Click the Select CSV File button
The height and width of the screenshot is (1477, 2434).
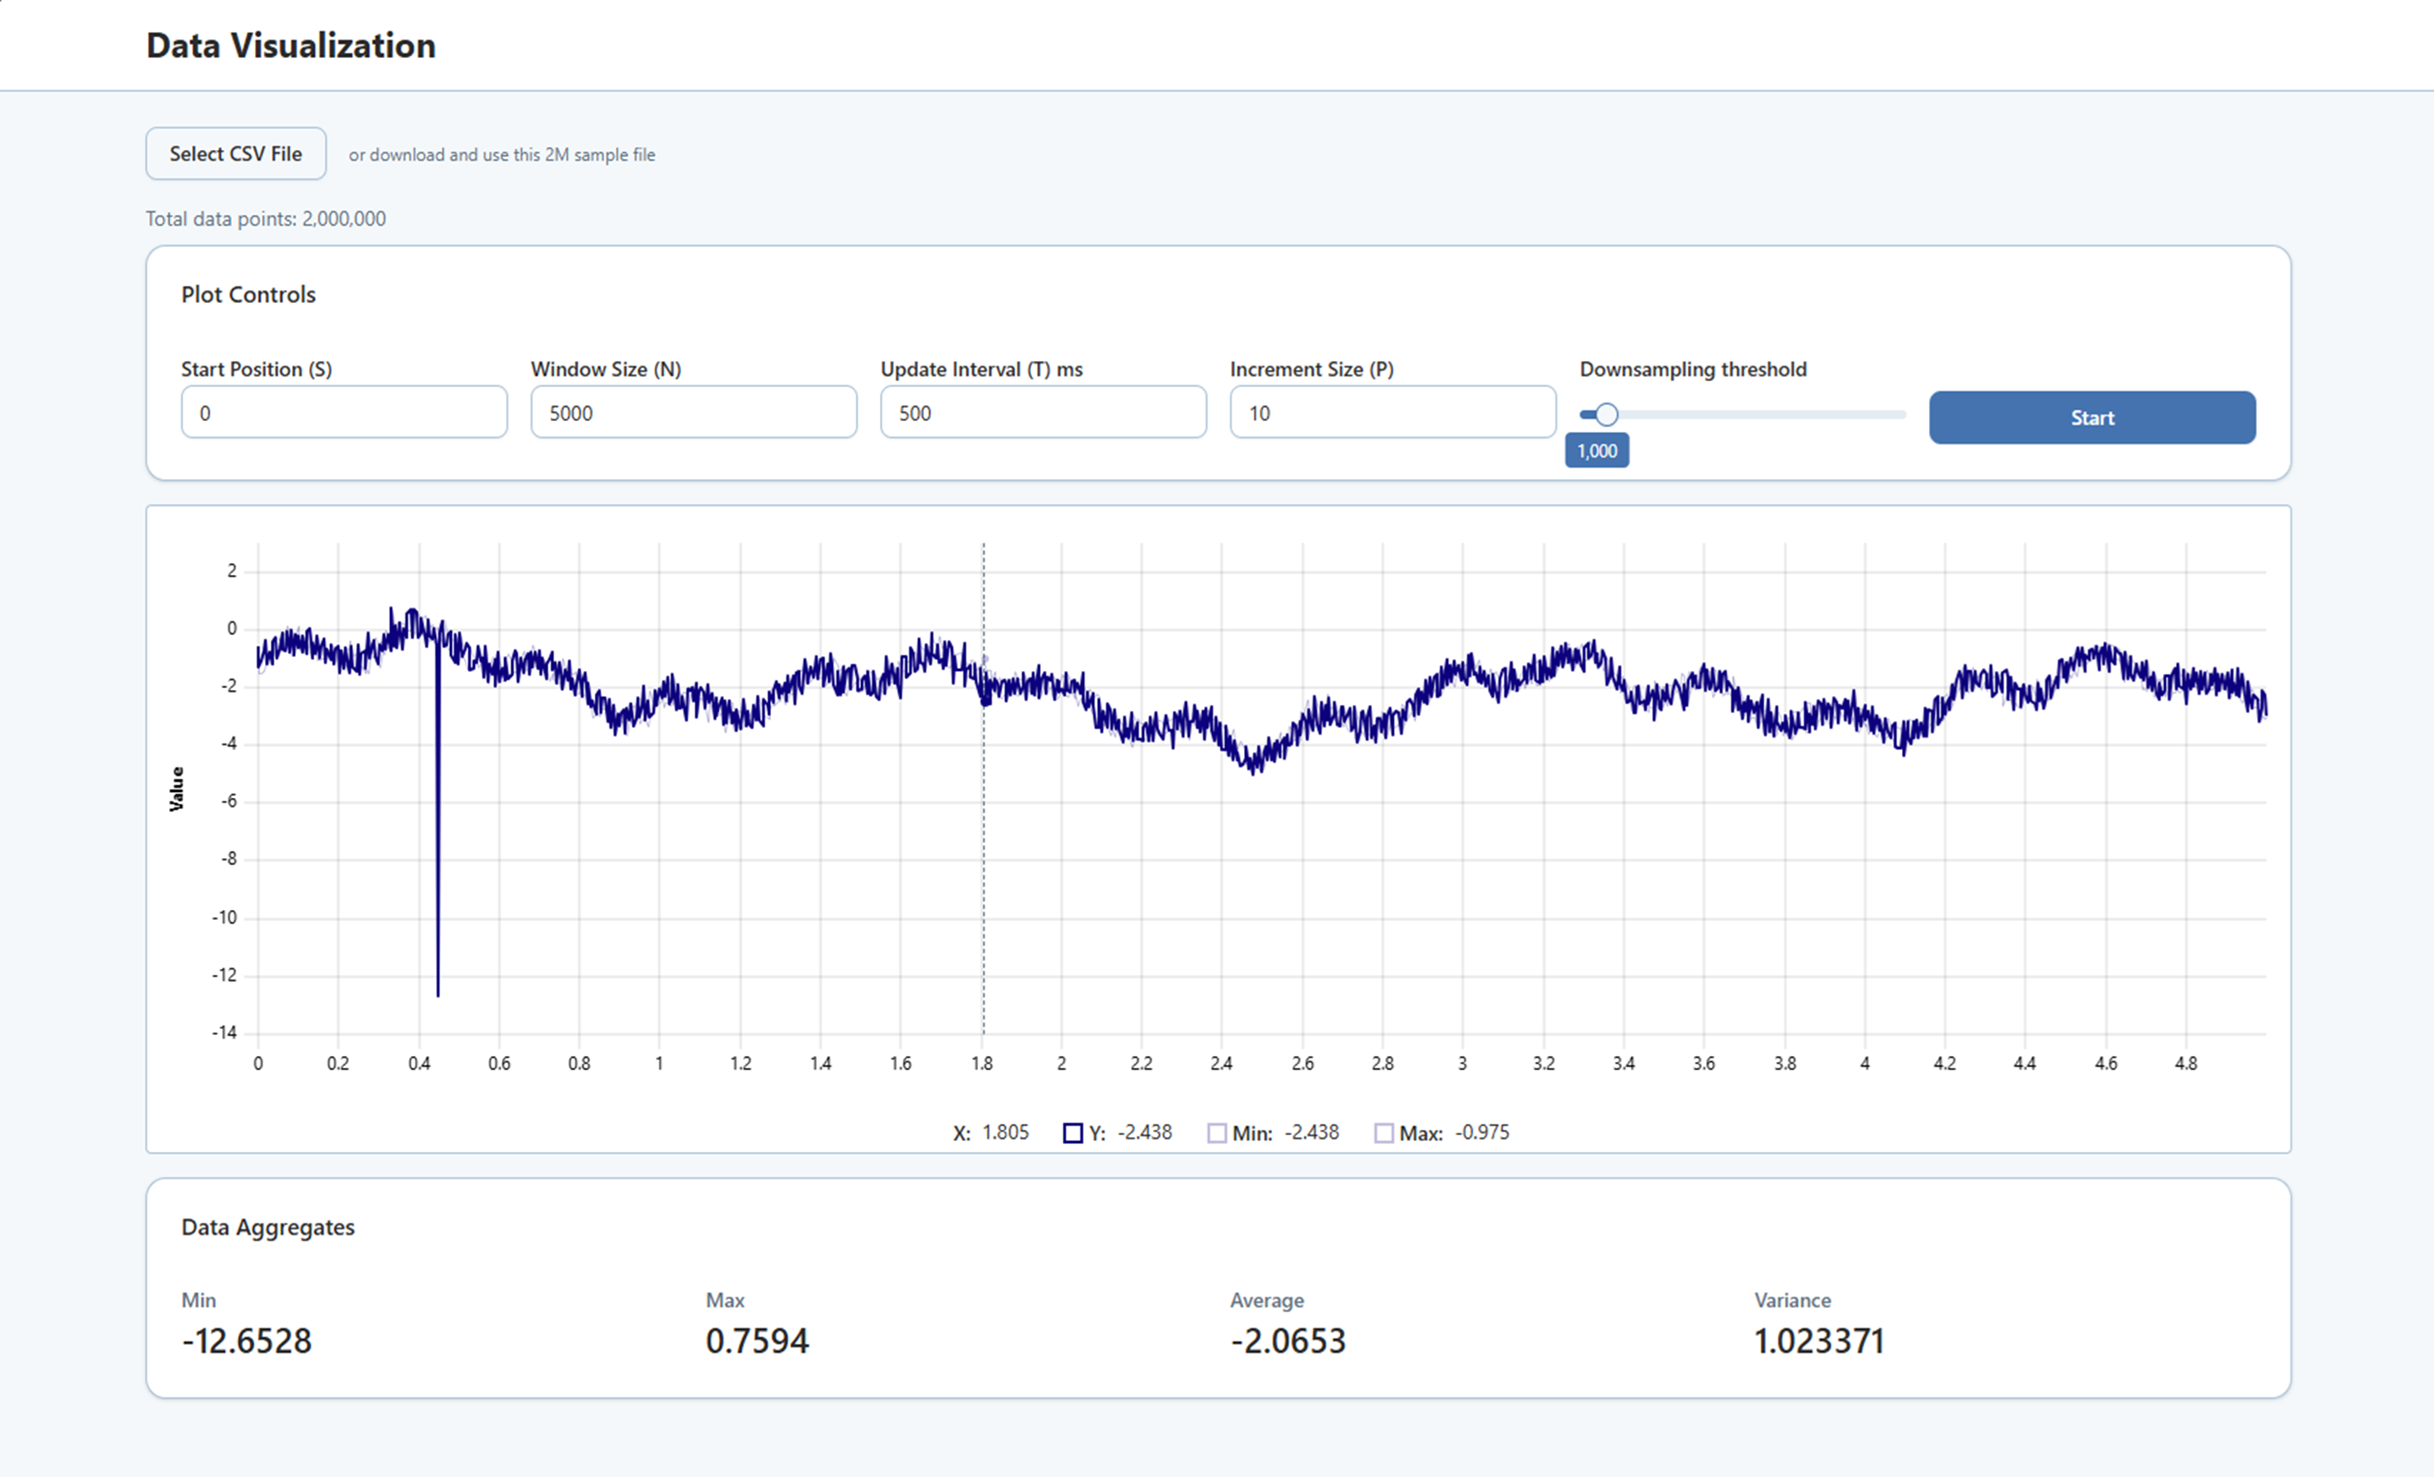pyautogui.click(x=235, y=154)
